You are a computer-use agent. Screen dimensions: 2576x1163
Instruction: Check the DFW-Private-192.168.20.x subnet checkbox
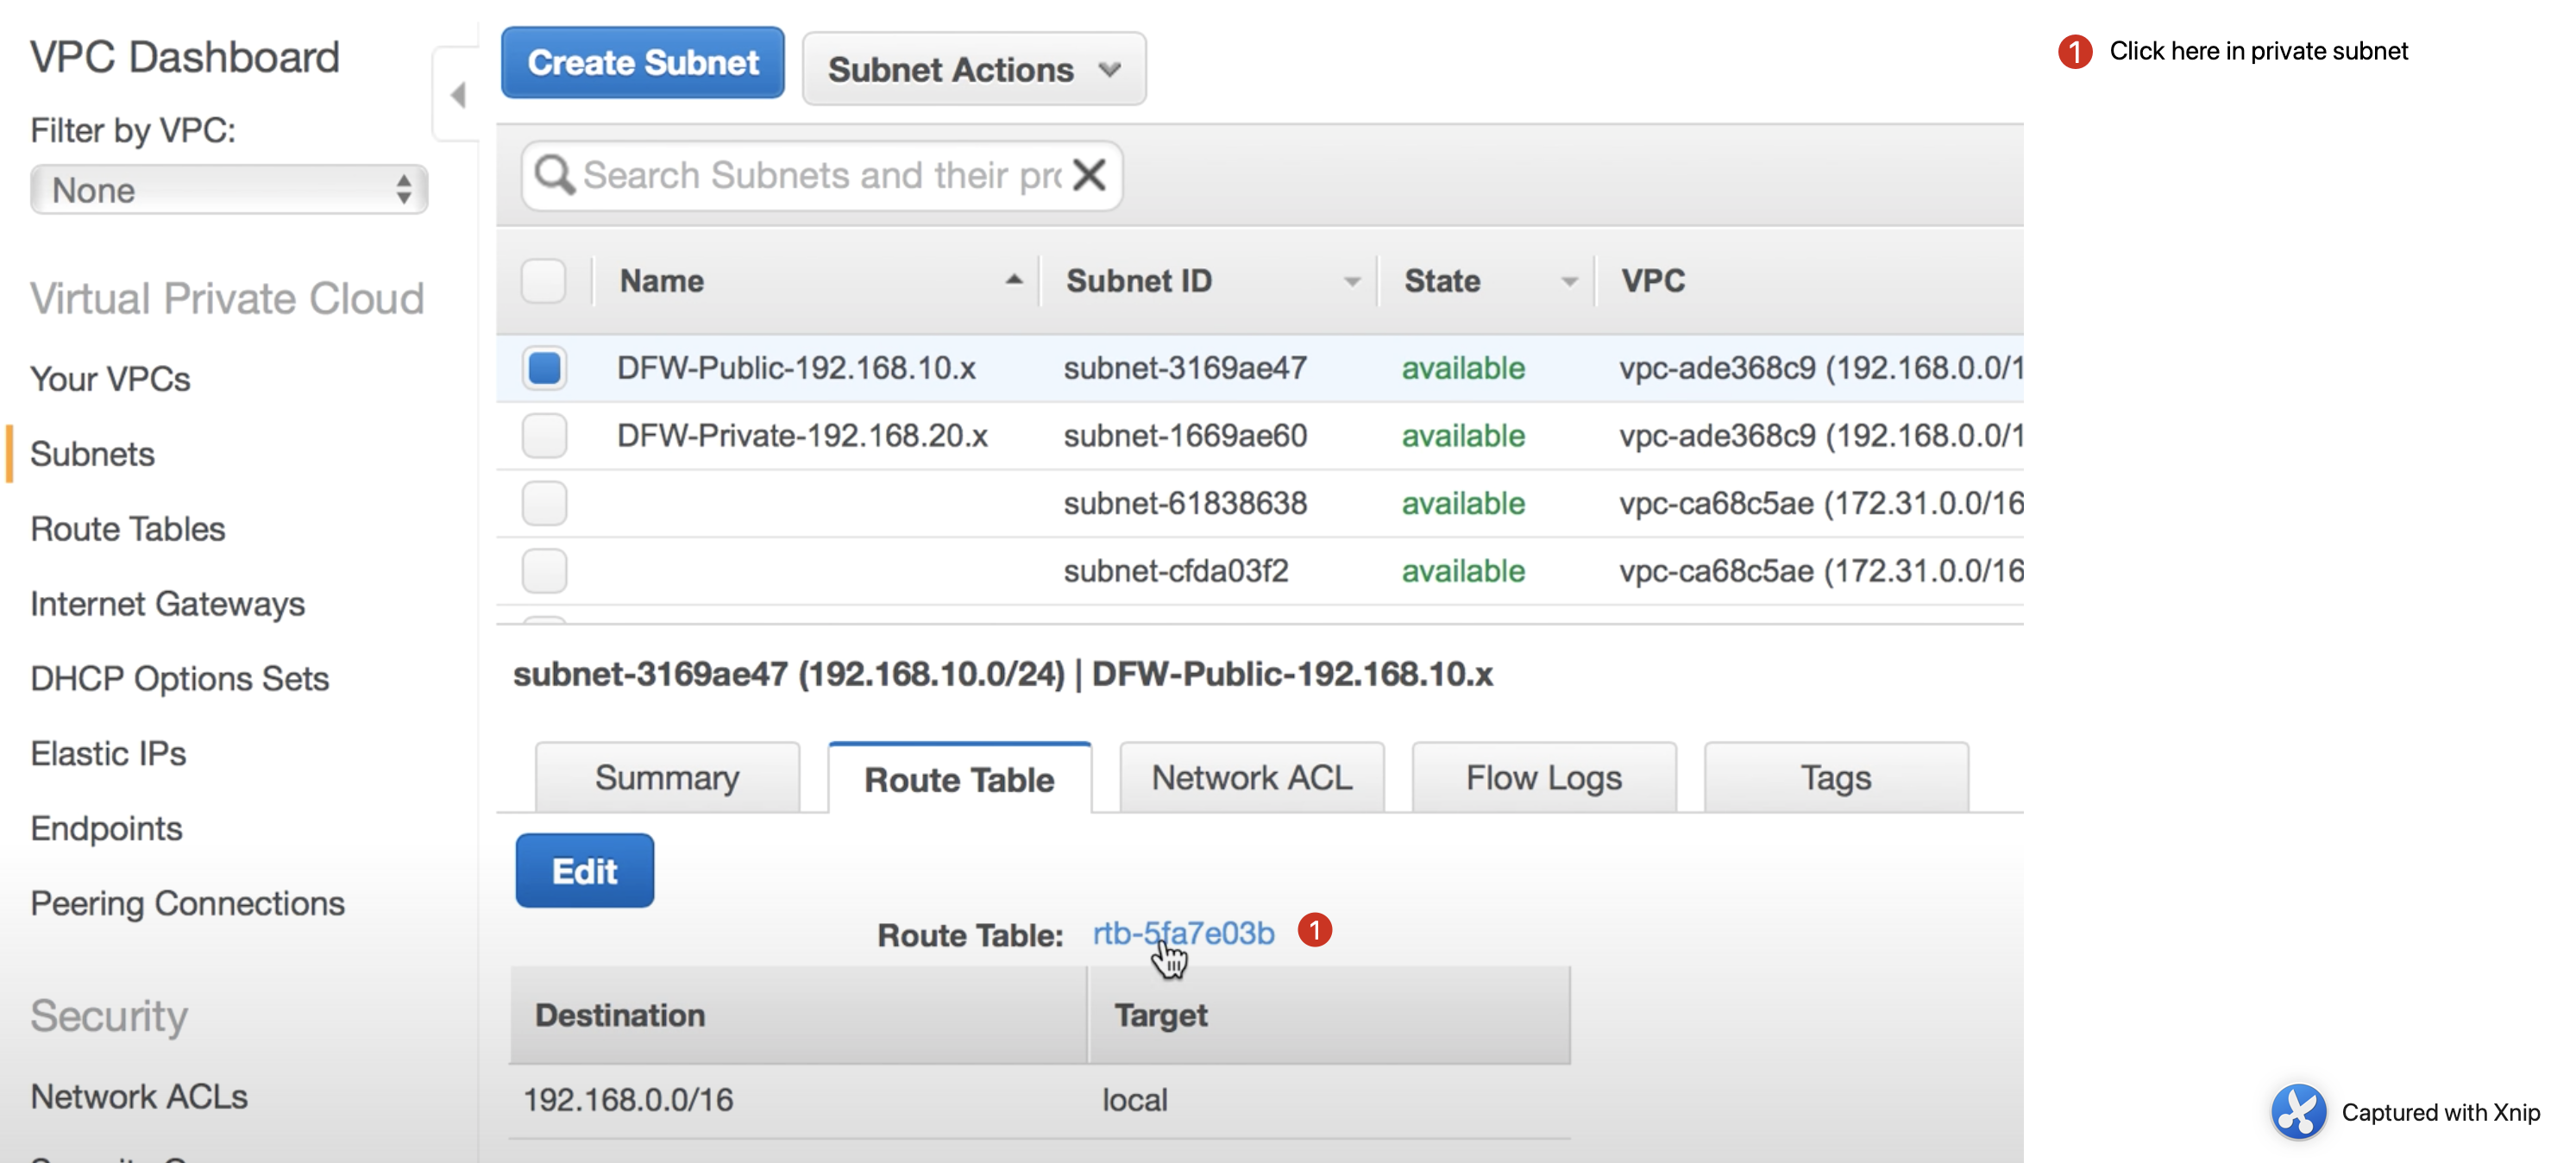544,435
